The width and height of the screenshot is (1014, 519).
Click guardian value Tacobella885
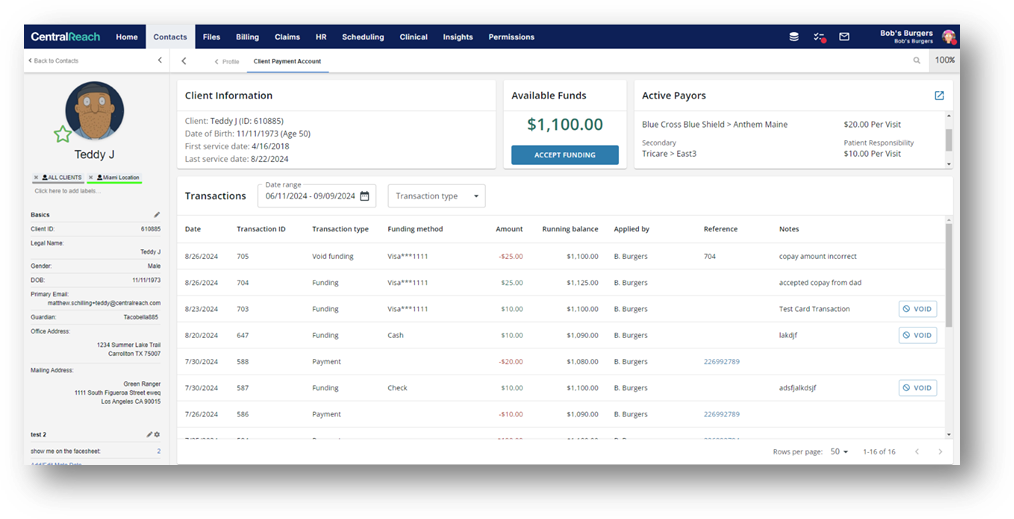pos(141,317)
